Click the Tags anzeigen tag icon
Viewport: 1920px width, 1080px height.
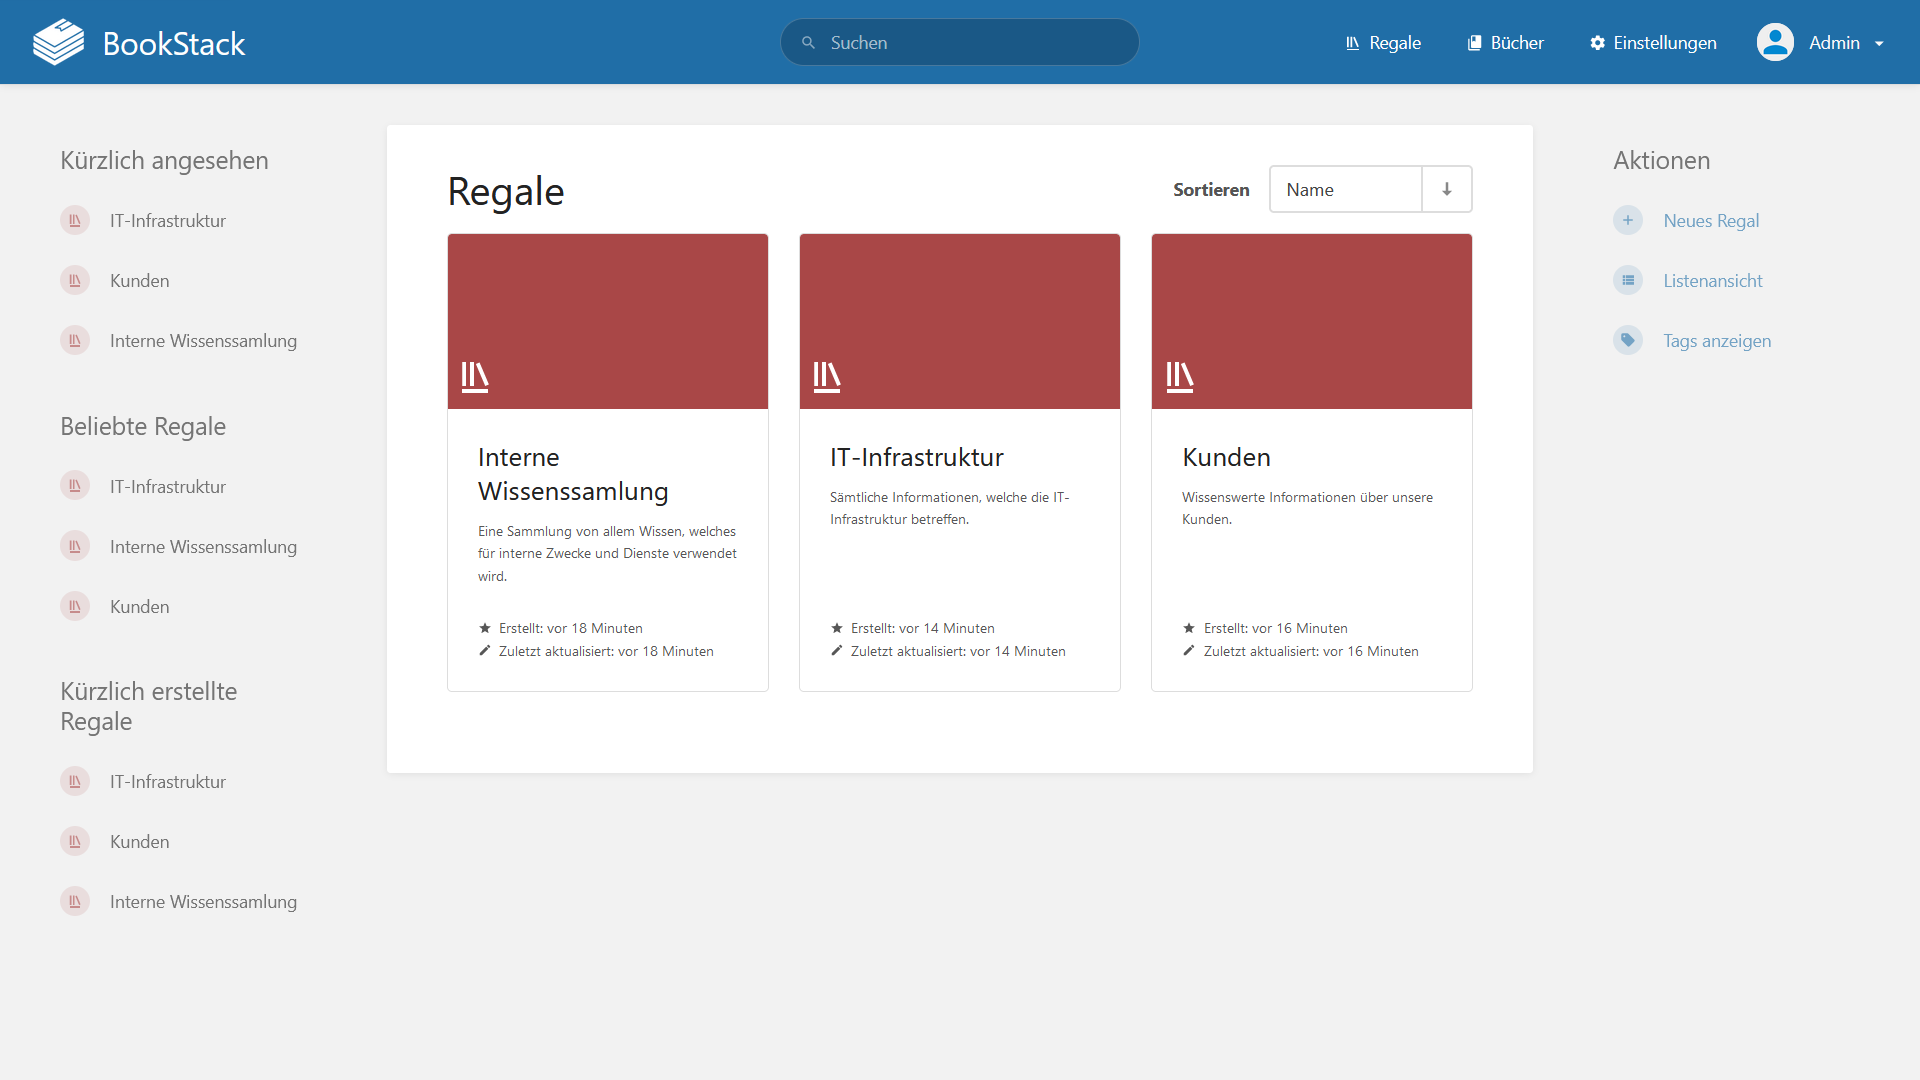[x=1628, y=340]
